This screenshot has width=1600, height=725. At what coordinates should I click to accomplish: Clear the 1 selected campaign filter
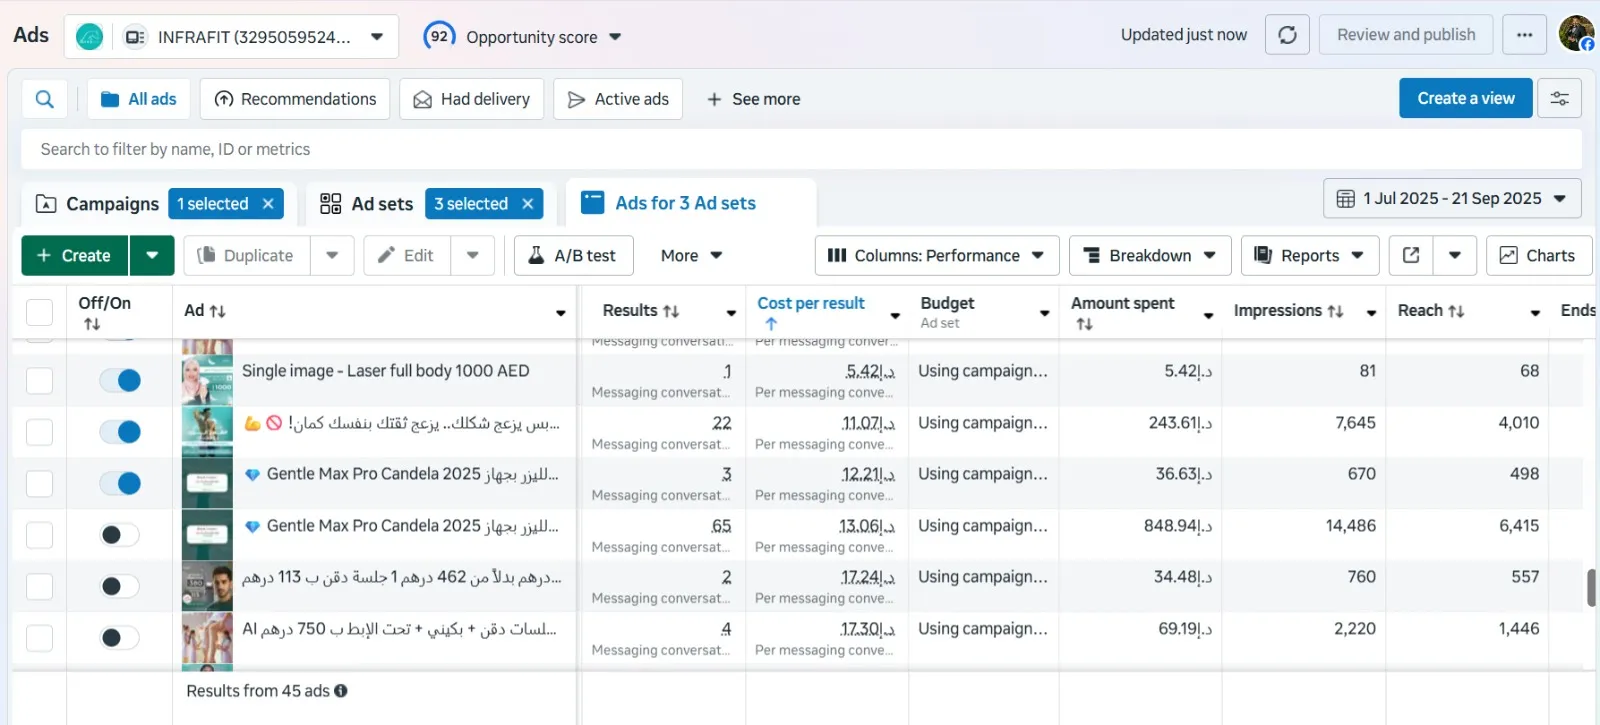pyautogui.click(x=268, y=204)
